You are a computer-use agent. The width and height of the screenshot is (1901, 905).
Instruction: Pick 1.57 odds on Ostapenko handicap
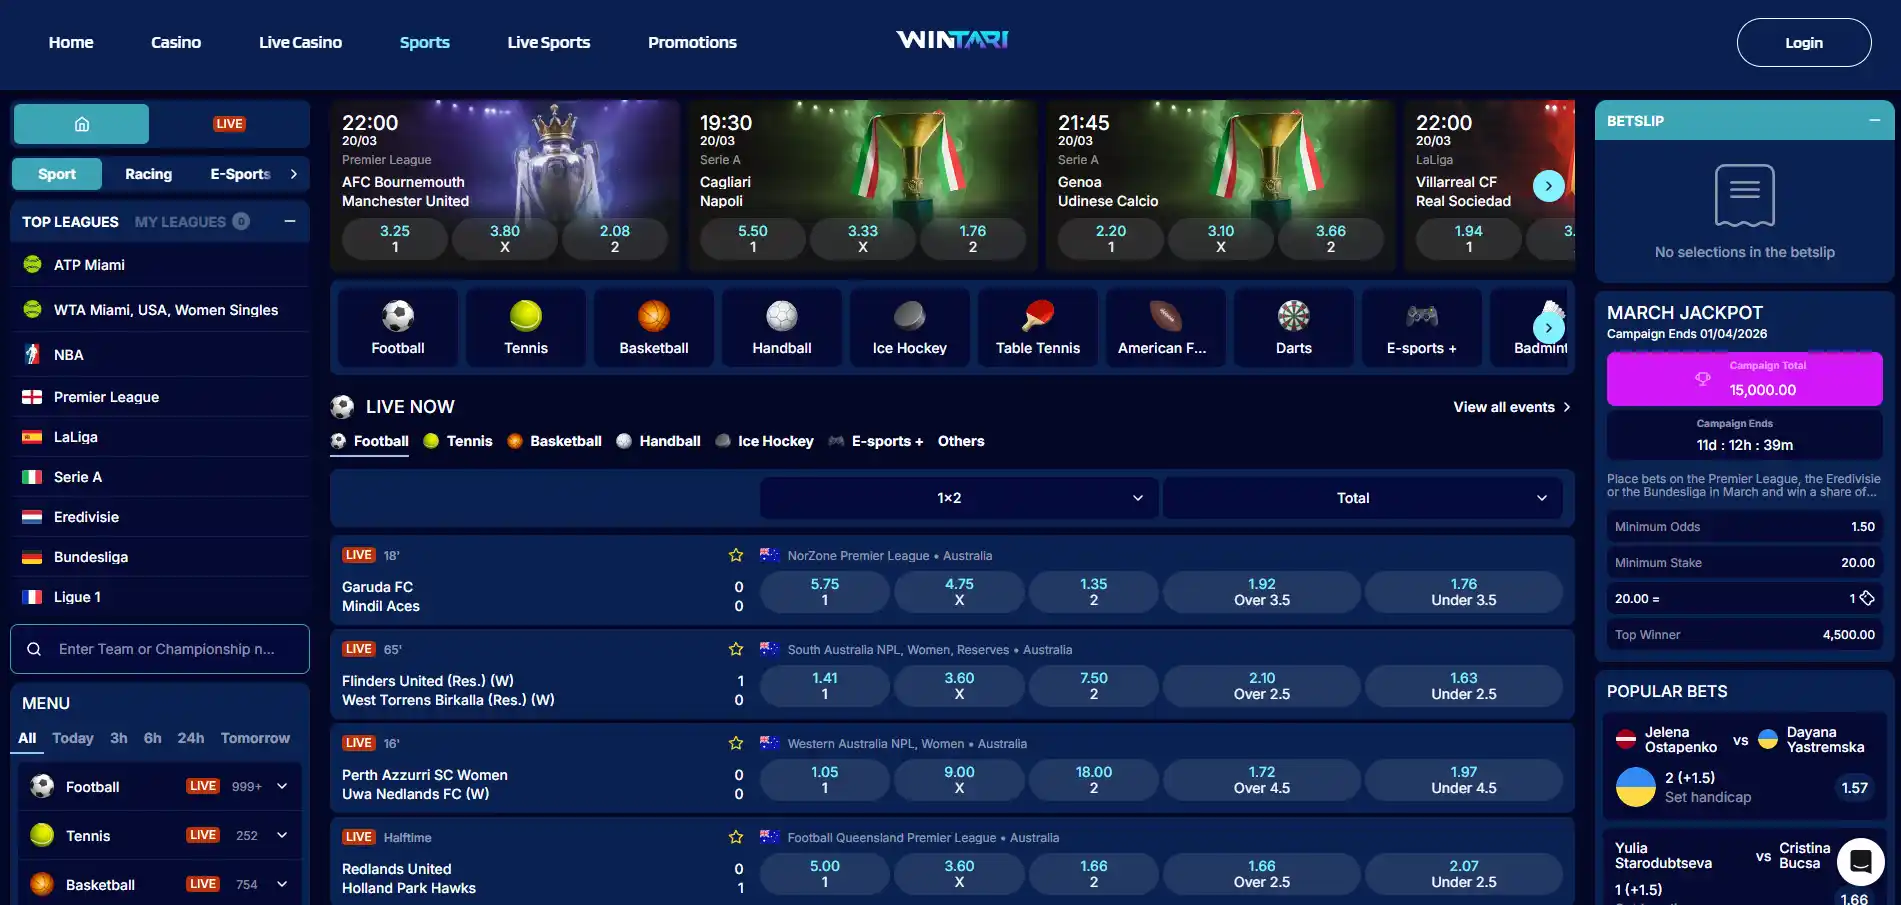coord(1855,788)
